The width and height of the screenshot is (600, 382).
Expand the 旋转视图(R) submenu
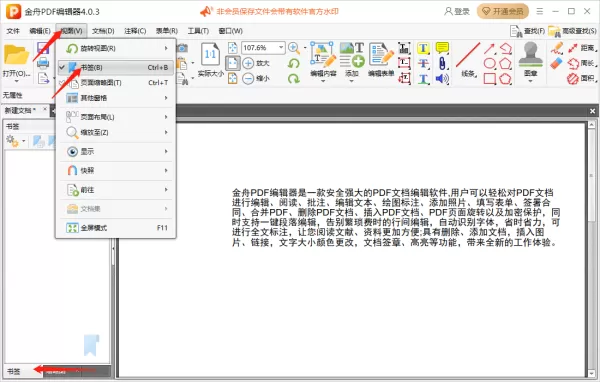click(x=116, y=48)
